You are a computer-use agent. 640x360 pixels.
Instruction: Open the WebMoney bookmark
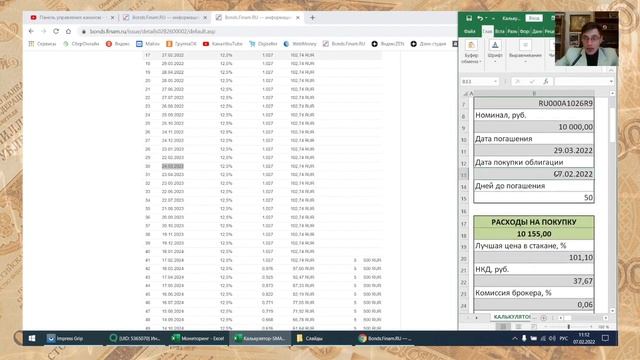(x=300, y=44)
